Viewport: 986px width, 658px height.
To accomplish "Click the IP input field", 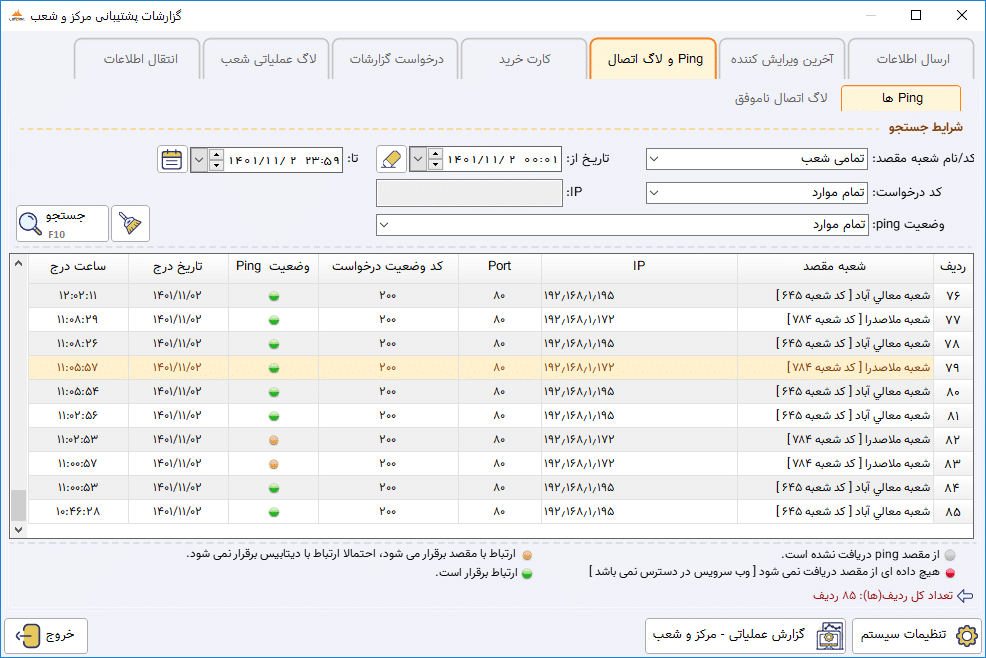I will (x=469, y=192).
